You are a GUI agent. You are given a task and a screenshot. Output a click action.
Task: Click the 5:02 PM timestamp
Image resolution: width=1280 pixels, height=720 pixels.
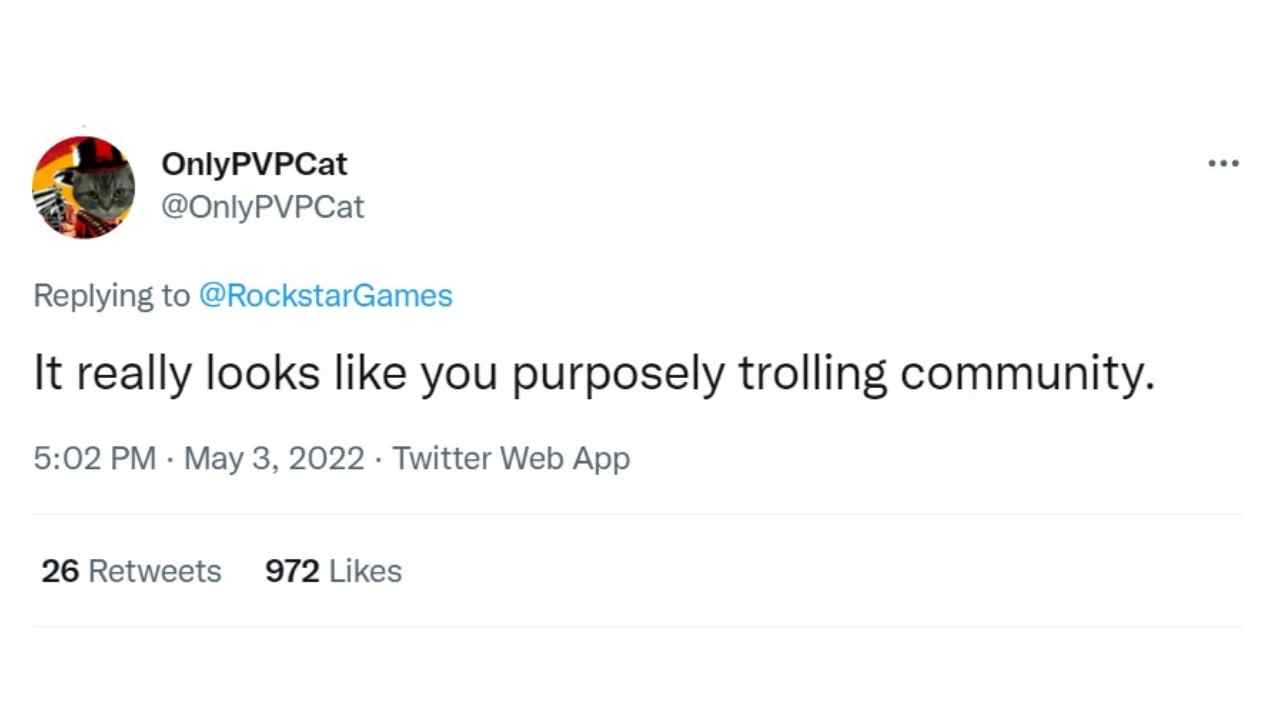point(94,459)
